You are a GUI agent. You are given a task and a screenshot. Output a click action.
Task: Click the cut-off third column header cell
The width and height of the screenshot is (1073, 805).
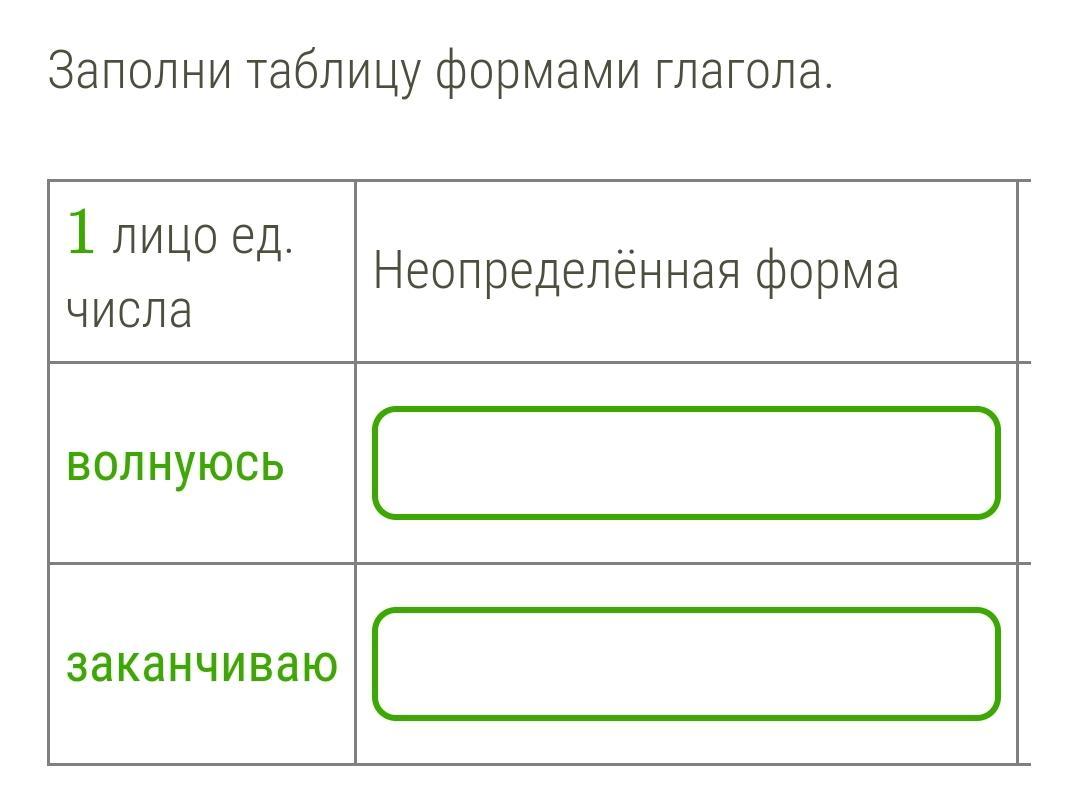click(1025, 272)
